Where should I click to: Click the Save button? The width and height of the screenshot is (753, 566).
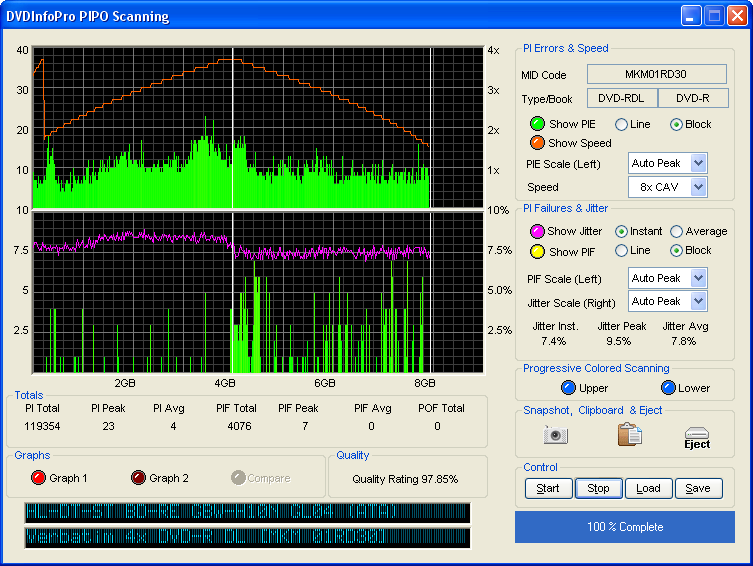coord(698,488)
